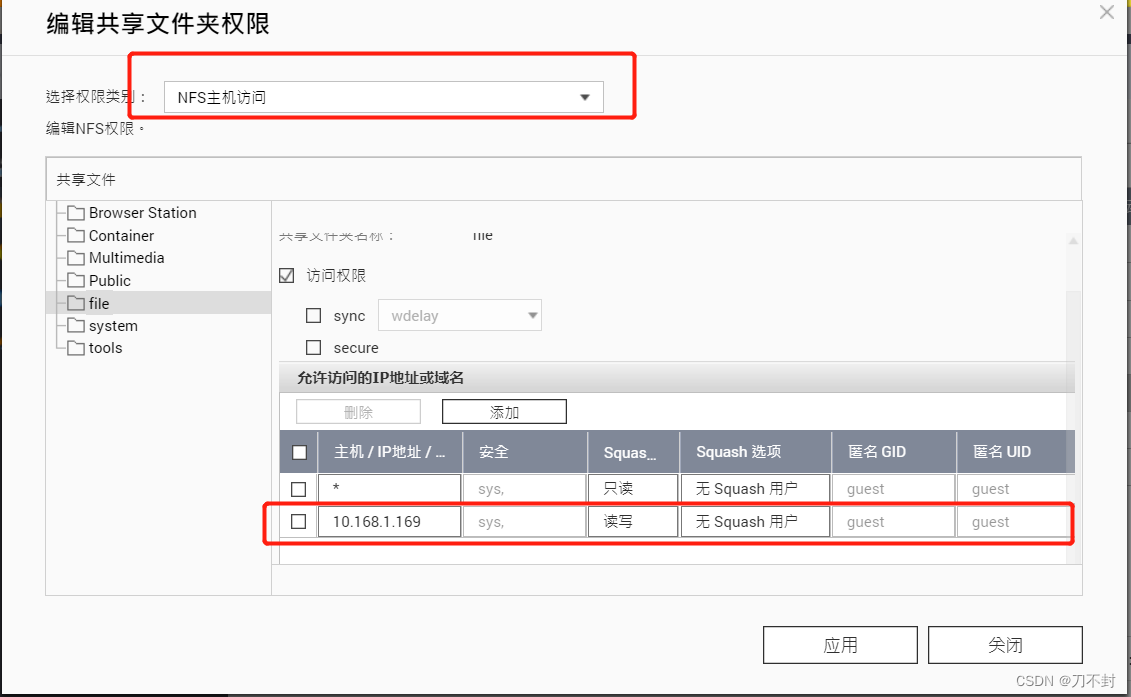Select the Public folder

[110, 281]
